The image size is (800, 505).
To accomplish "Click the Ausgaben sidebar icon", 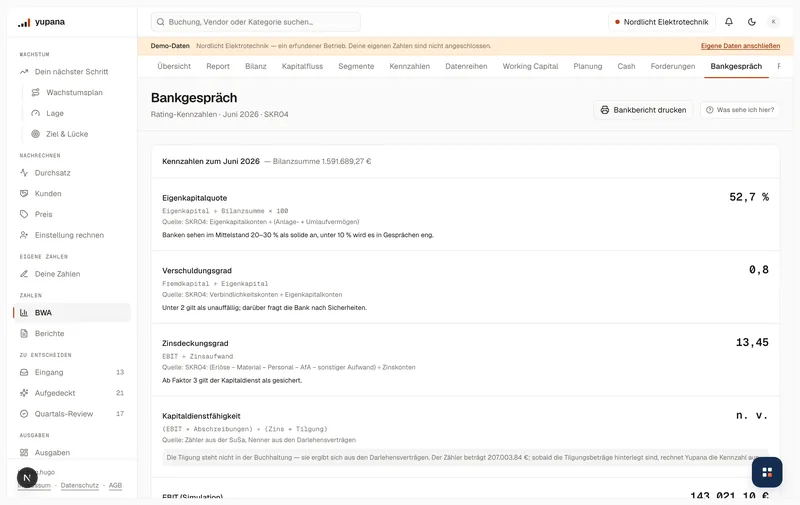I will coord(24,452).
